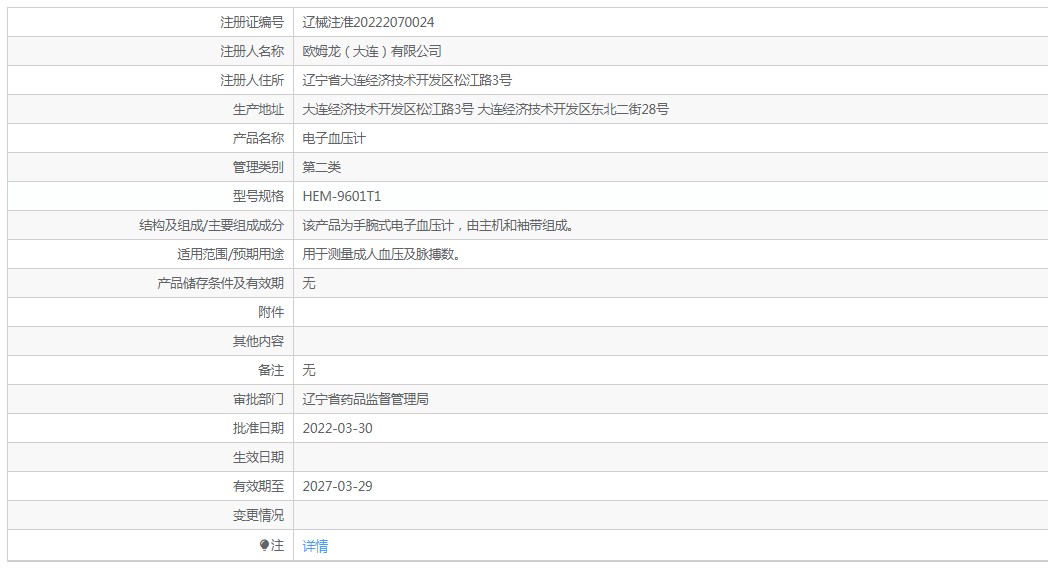1048x569 pixels.
Task: Click the 备注 label
Action: pos(271,370)
